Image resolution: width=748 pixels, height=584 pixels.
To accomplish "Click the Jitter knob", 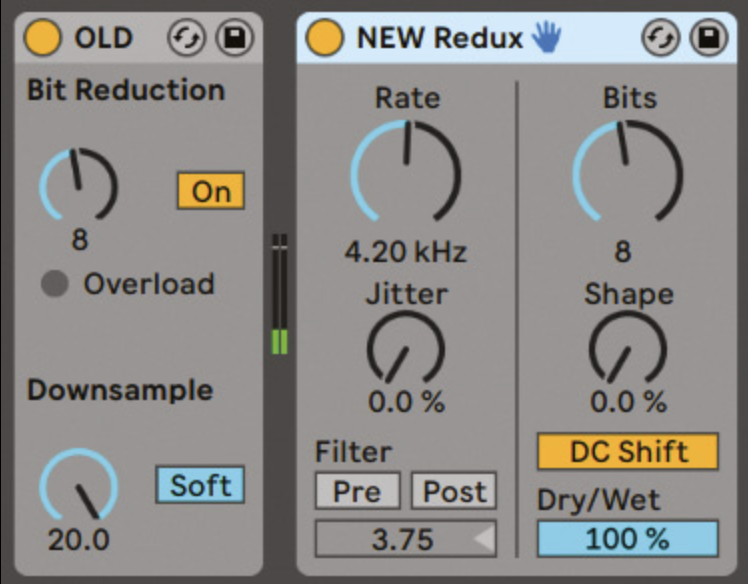I will point(406,348).
